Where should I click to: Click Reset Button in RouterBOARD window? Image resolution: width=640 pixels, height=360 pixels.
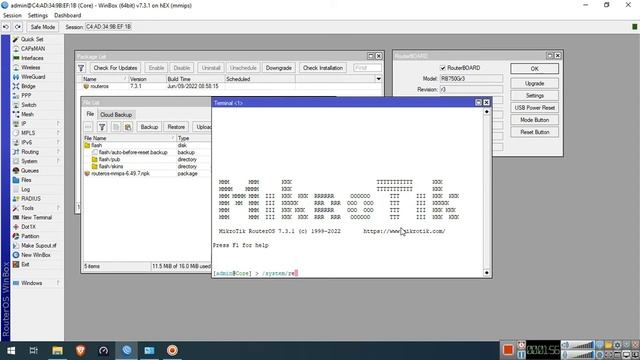(x=534, y=132)
